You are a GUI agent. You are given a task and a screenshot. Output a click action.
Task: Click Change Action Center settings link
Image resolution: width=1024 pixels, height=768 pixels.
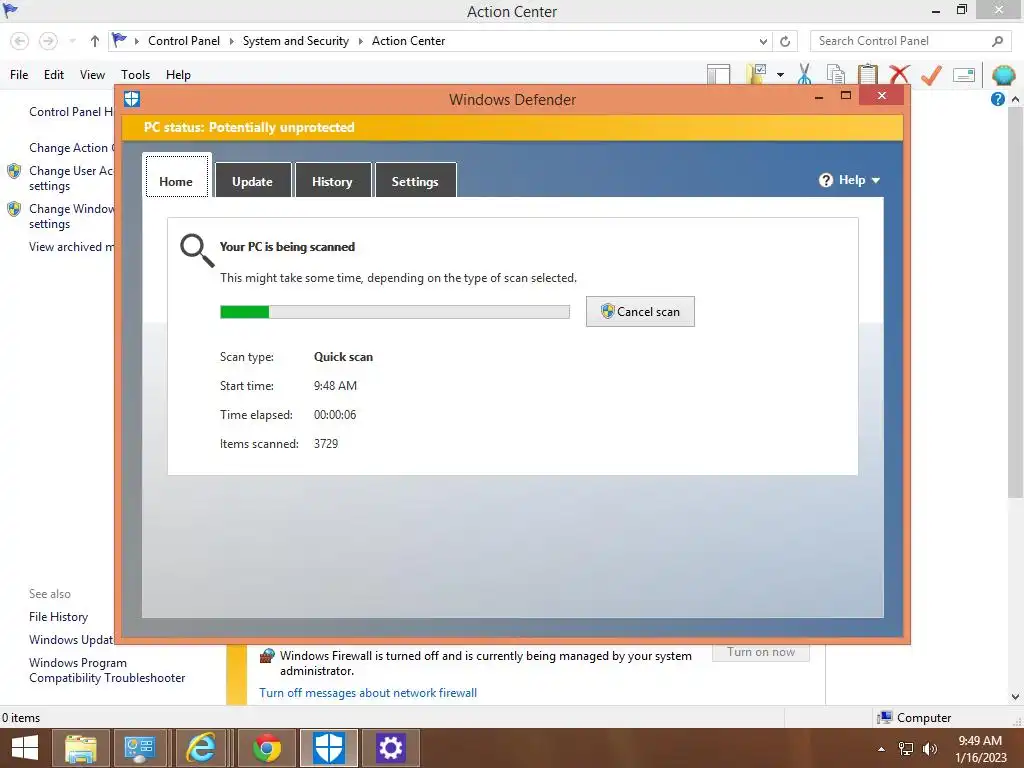click(x=71, y=148)
